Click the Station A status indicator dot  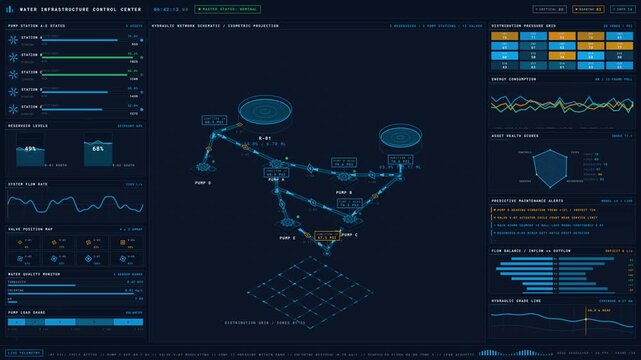142,40
